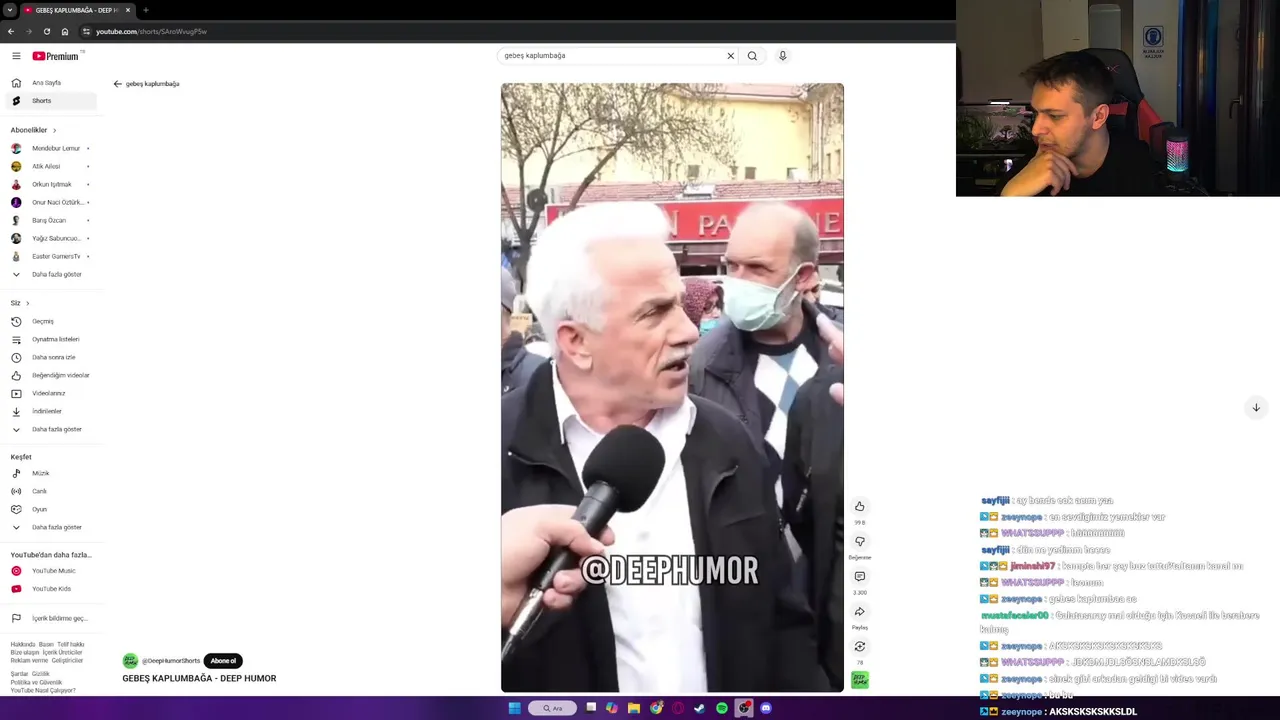Open Easter GamersTv channel subscription
The image size is (1280, 720).
50,256
